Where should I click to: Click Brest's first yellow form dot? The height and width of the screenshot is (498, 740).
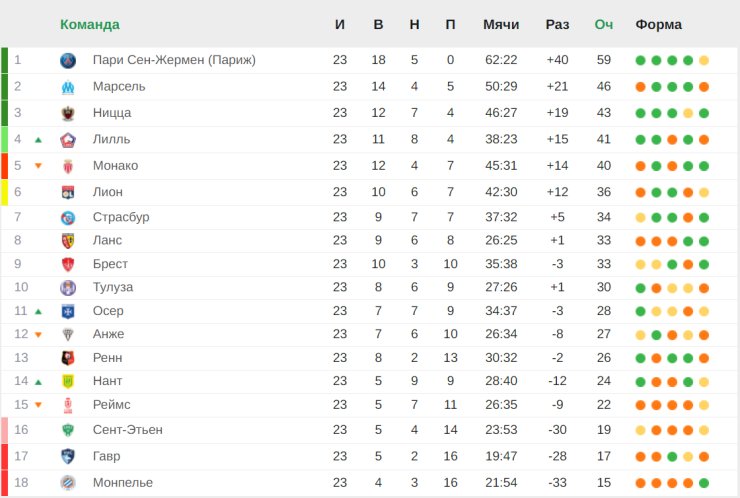pyautogui.click(x=640, y=264)
